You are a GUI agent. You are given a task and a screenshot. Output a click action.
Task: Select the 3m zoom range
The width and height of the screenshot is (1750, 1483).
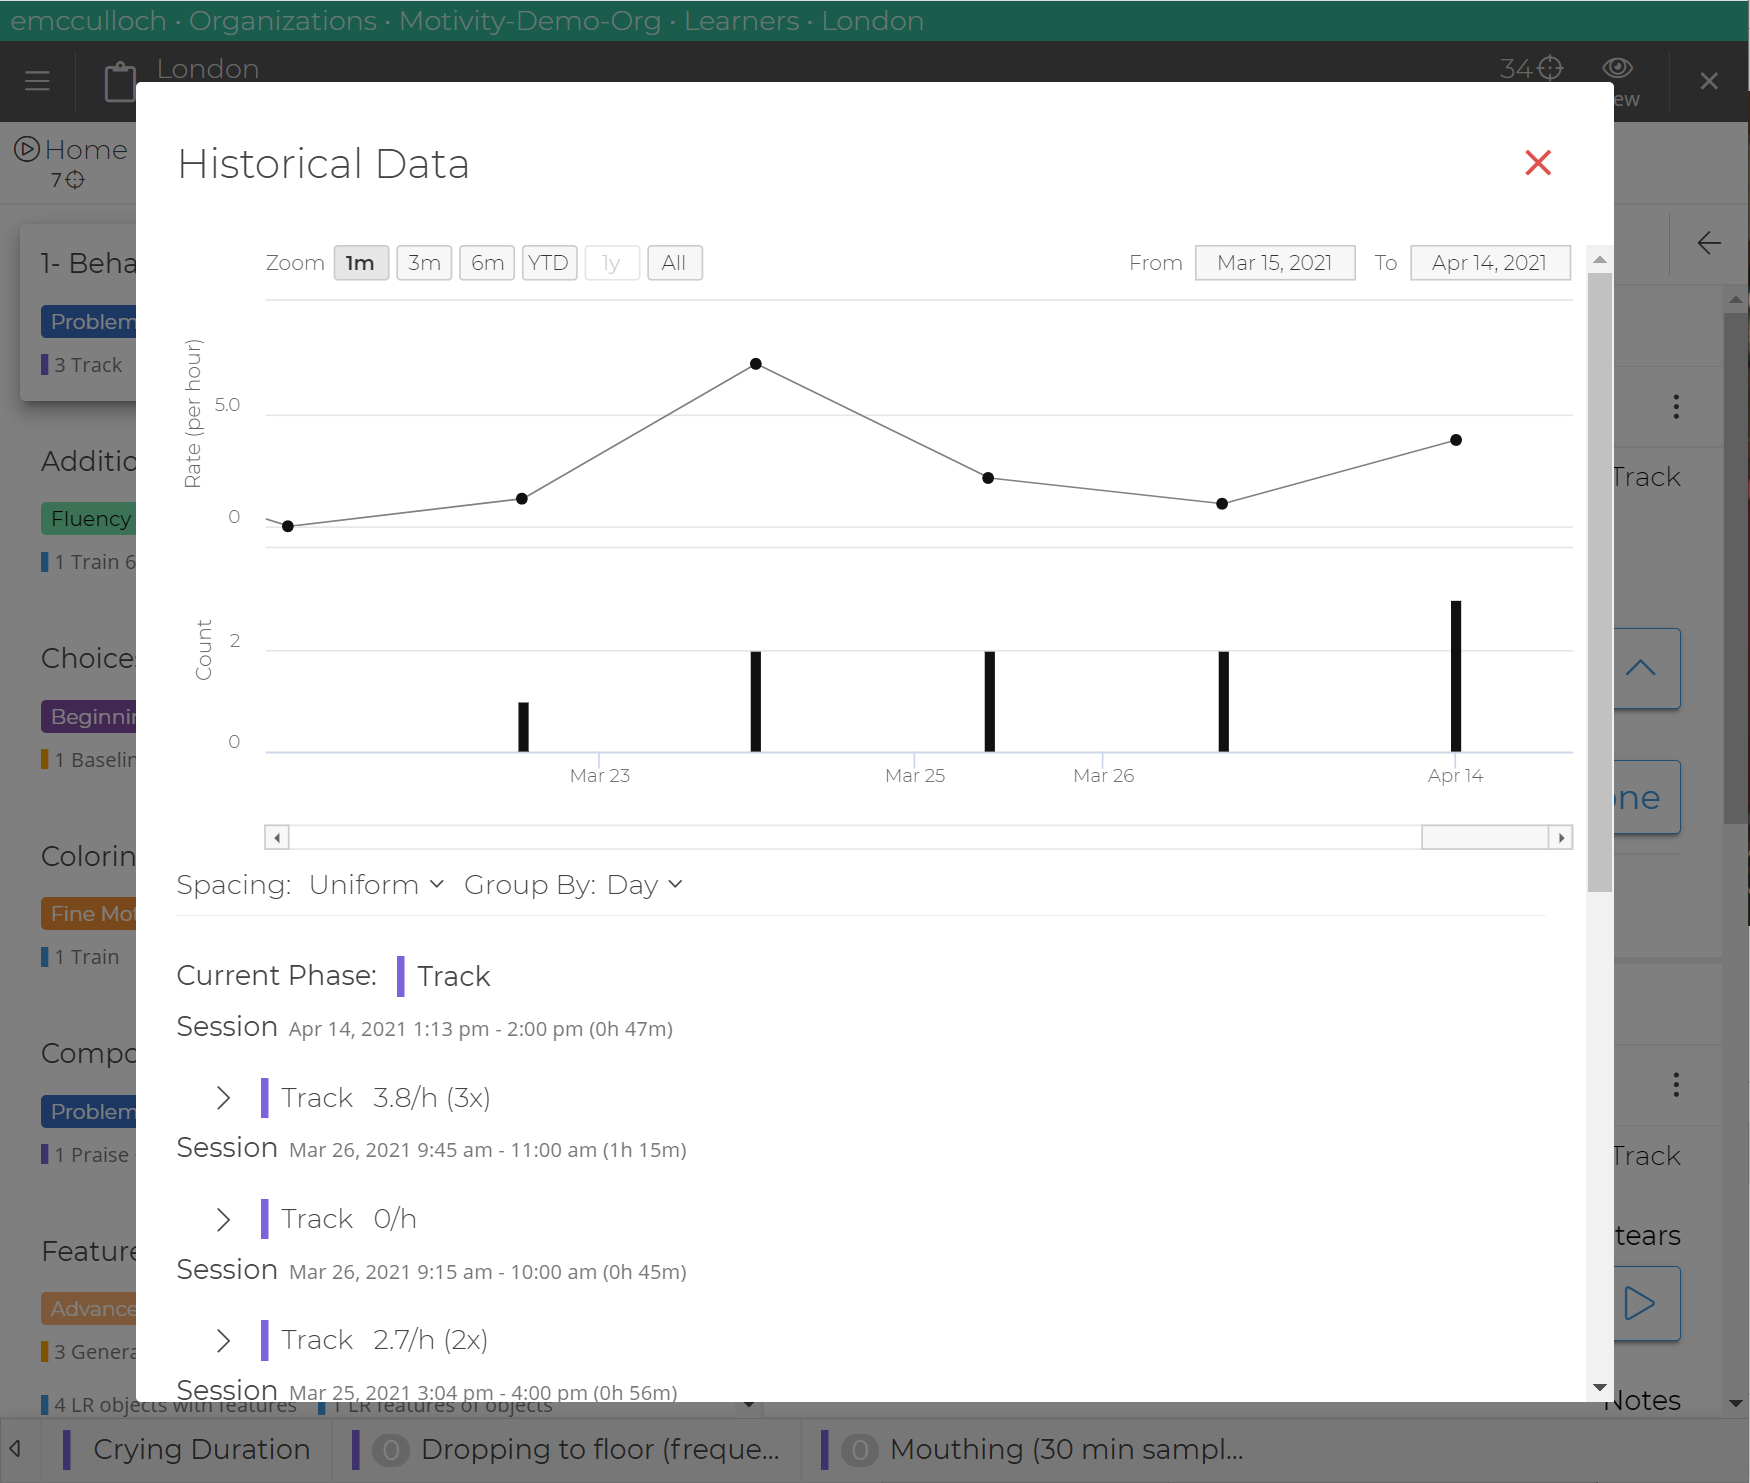coord(424,262)
